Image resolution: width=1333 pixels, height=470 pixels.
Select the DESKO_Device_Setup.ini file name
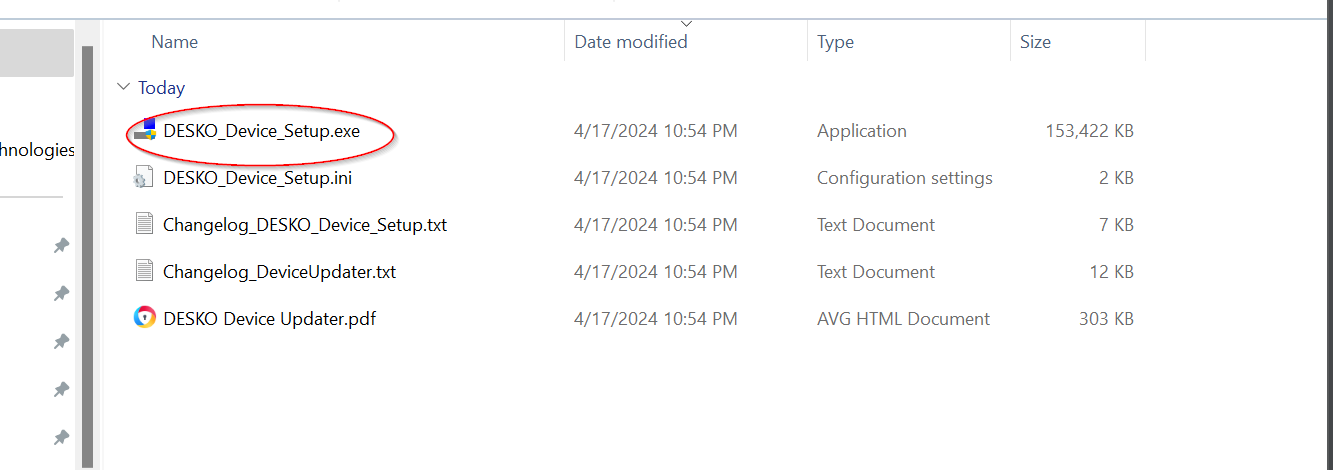[x=257, y=178]
